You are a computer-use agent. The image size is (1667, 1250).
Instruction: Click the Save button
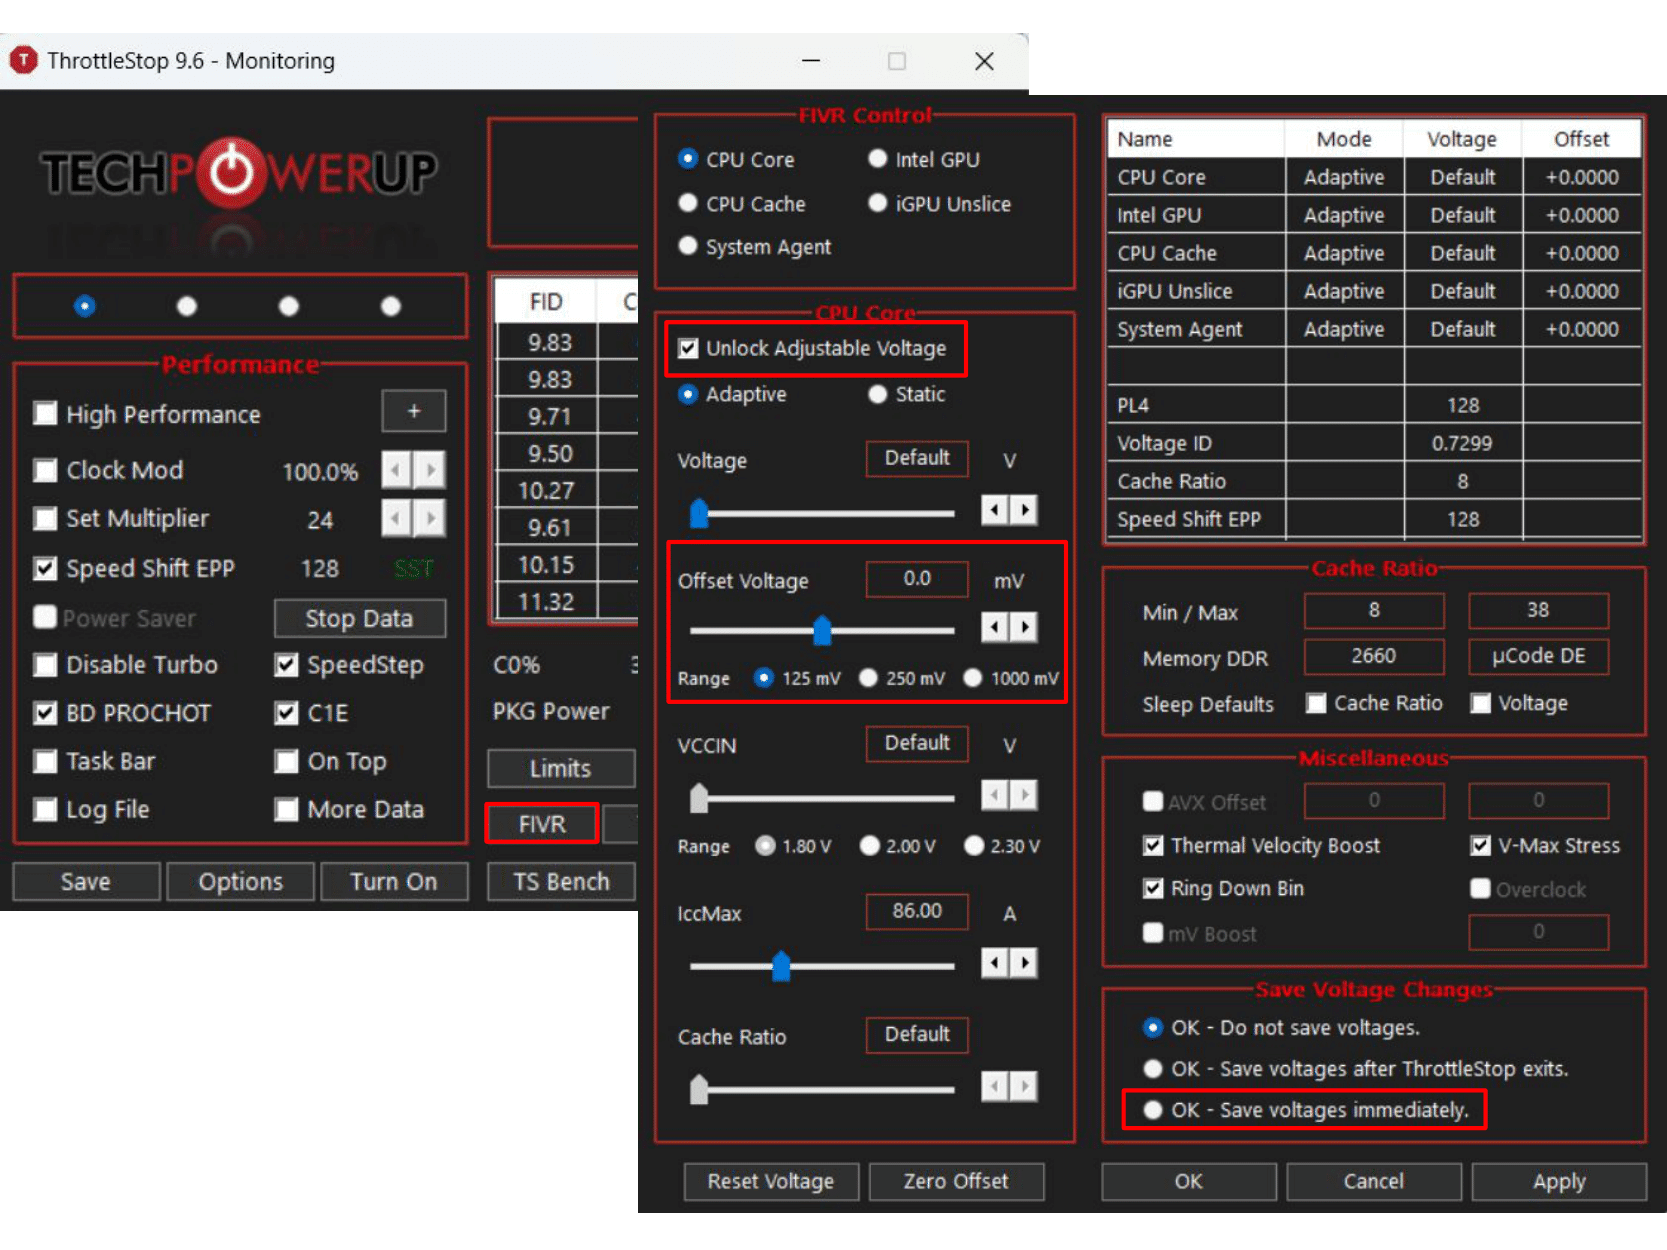pyautogui.click(x=86, y=881)
